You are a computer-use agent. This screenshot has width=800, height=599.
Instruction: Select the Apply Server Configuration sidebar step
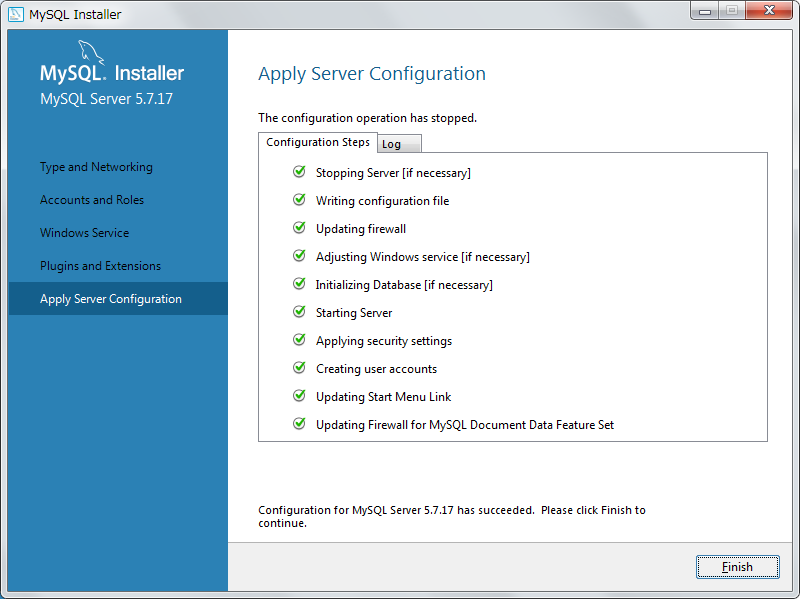111,299
